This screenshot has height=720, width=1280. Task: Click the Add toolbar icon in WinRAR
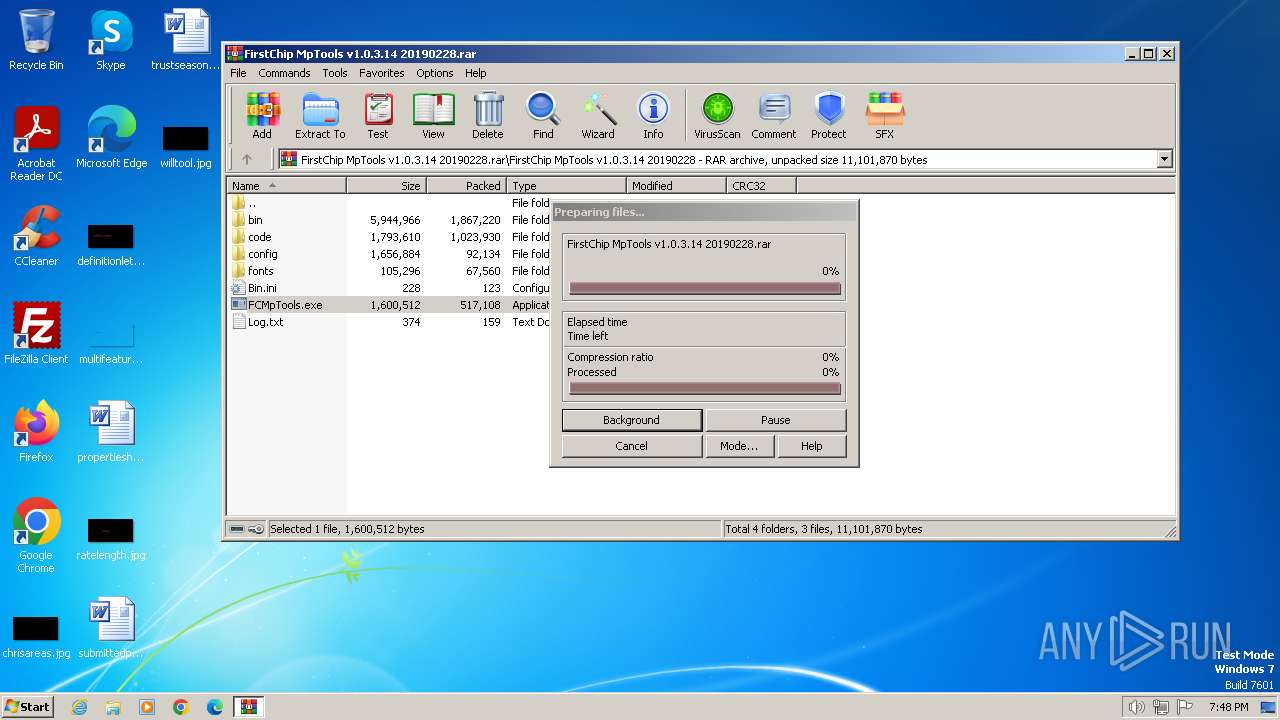pos(262,116)
